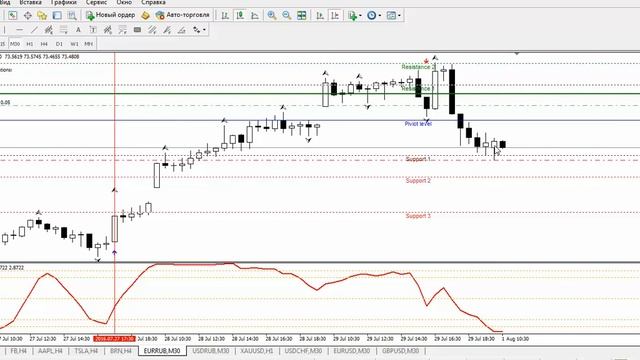This screenshot has width=640, height=360.
Task: Click the Pivot level label
Action: (418, 124)
